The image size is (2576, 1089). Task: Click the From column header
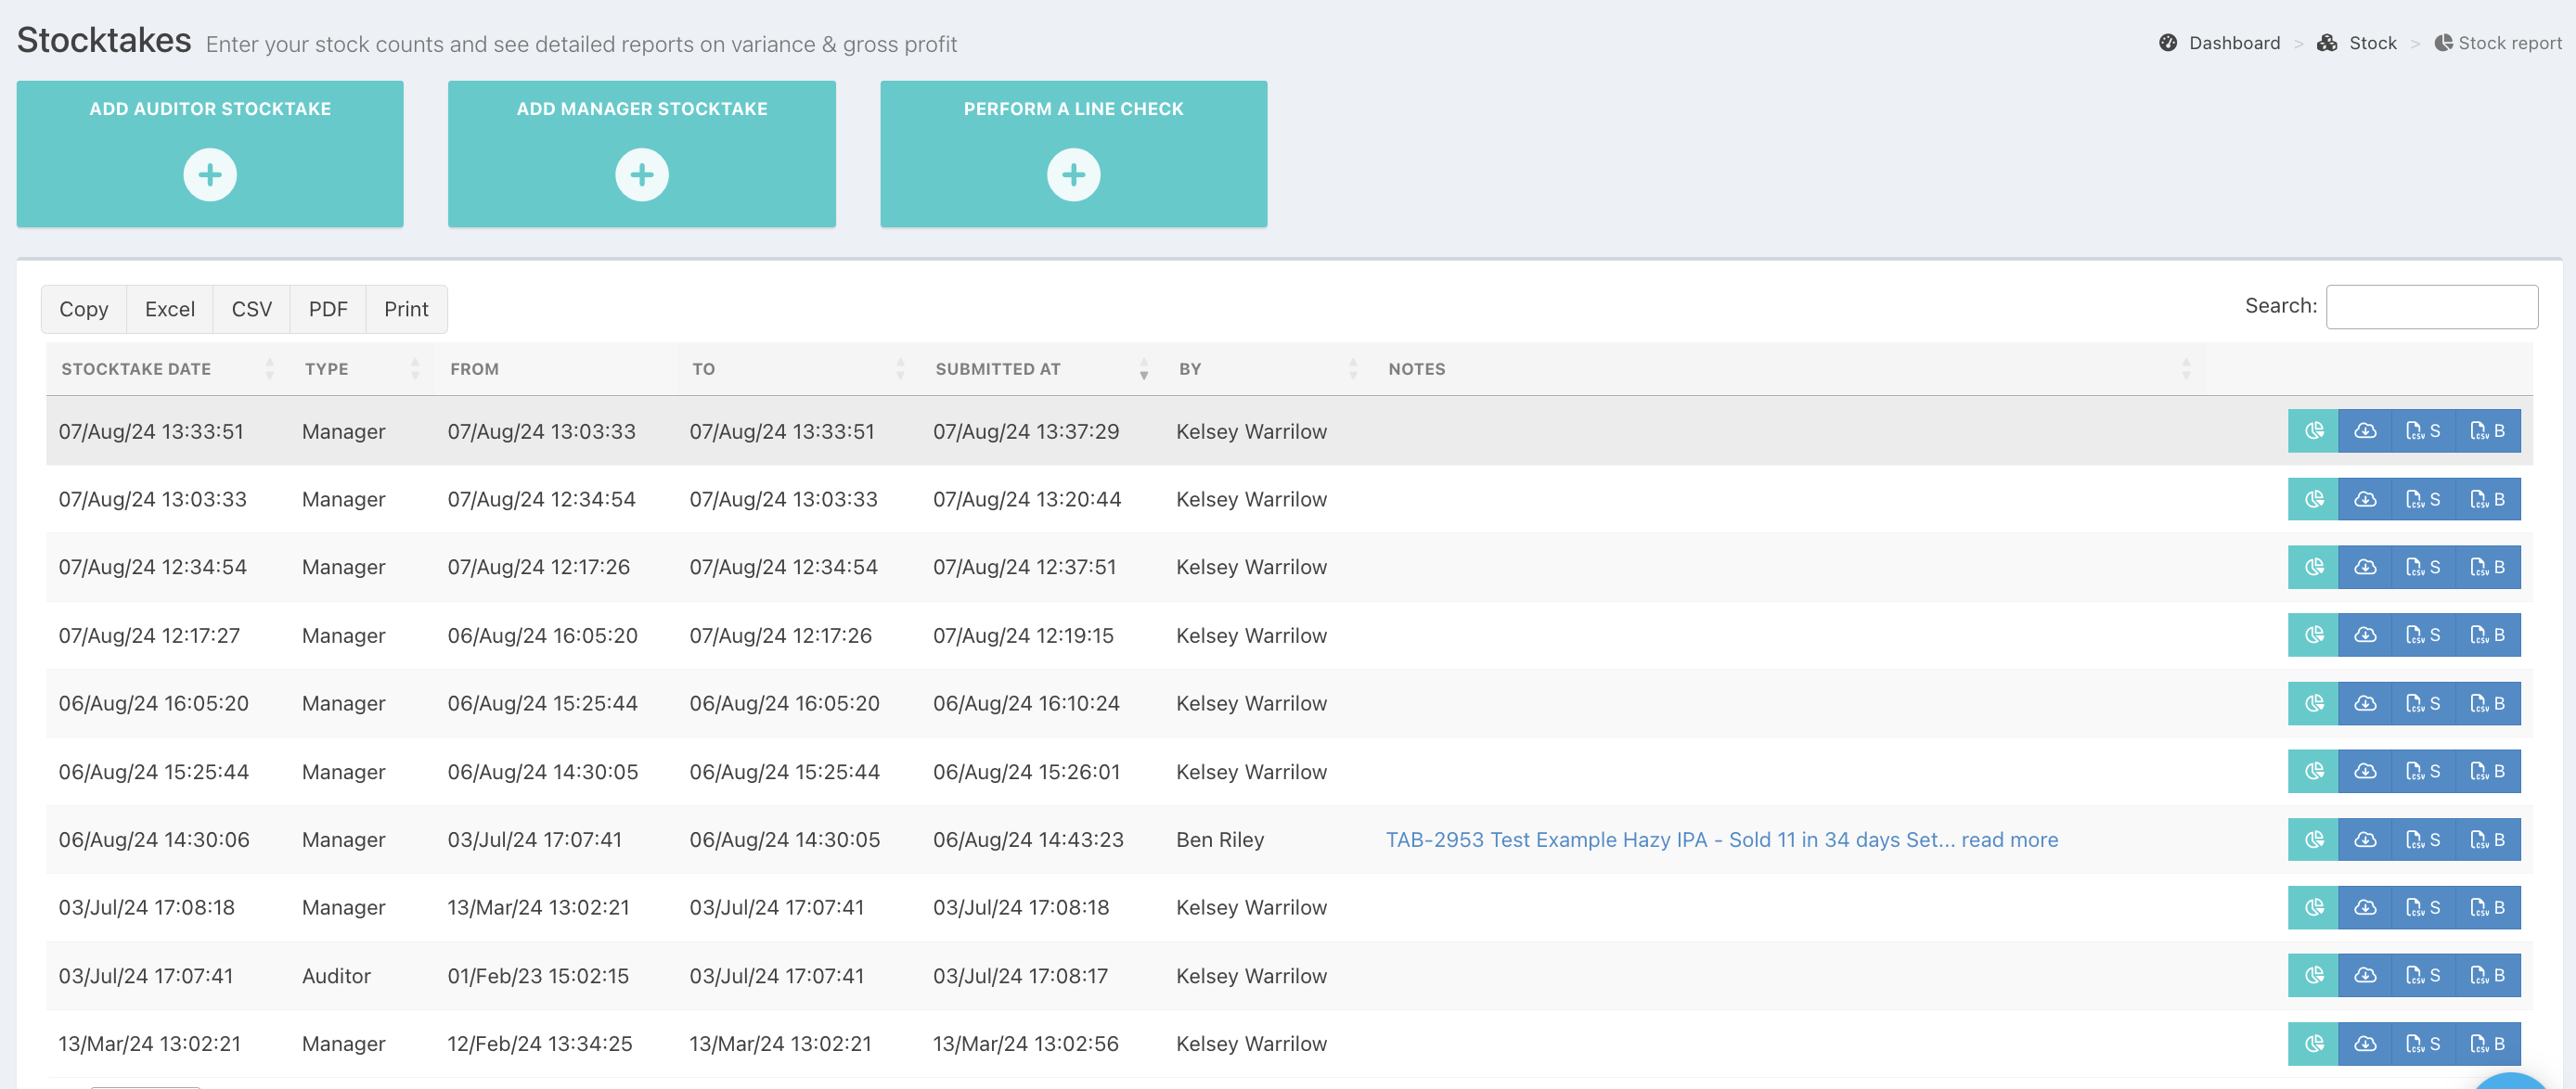[x=556, y=369]
